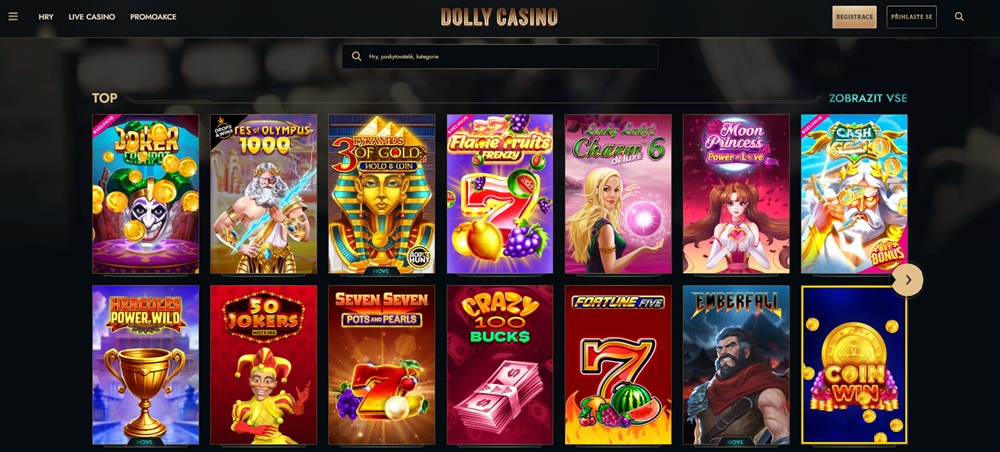Open the Zobrazit vše link
Viewport: 1000px width, 452px height.
(x=868, y=98)
